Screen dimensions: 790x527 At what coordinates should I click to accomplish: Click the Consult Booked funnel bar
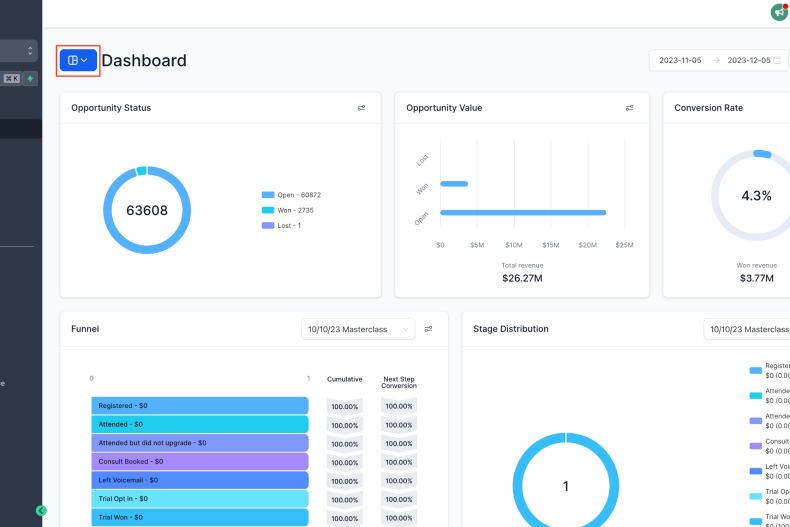[200, 461]
